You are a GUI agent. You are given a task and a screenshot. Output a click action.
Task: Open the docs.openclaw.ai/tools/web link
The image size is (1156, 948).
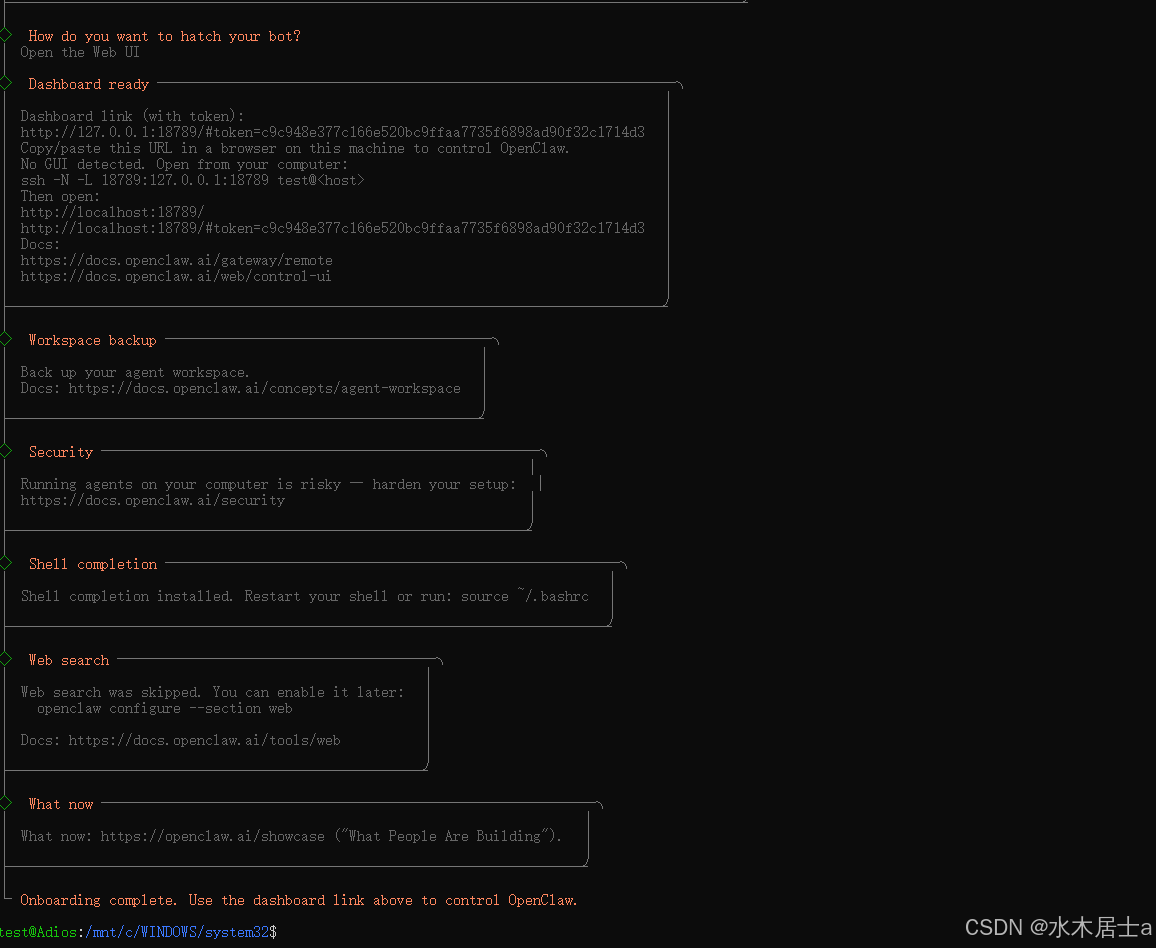204,740
